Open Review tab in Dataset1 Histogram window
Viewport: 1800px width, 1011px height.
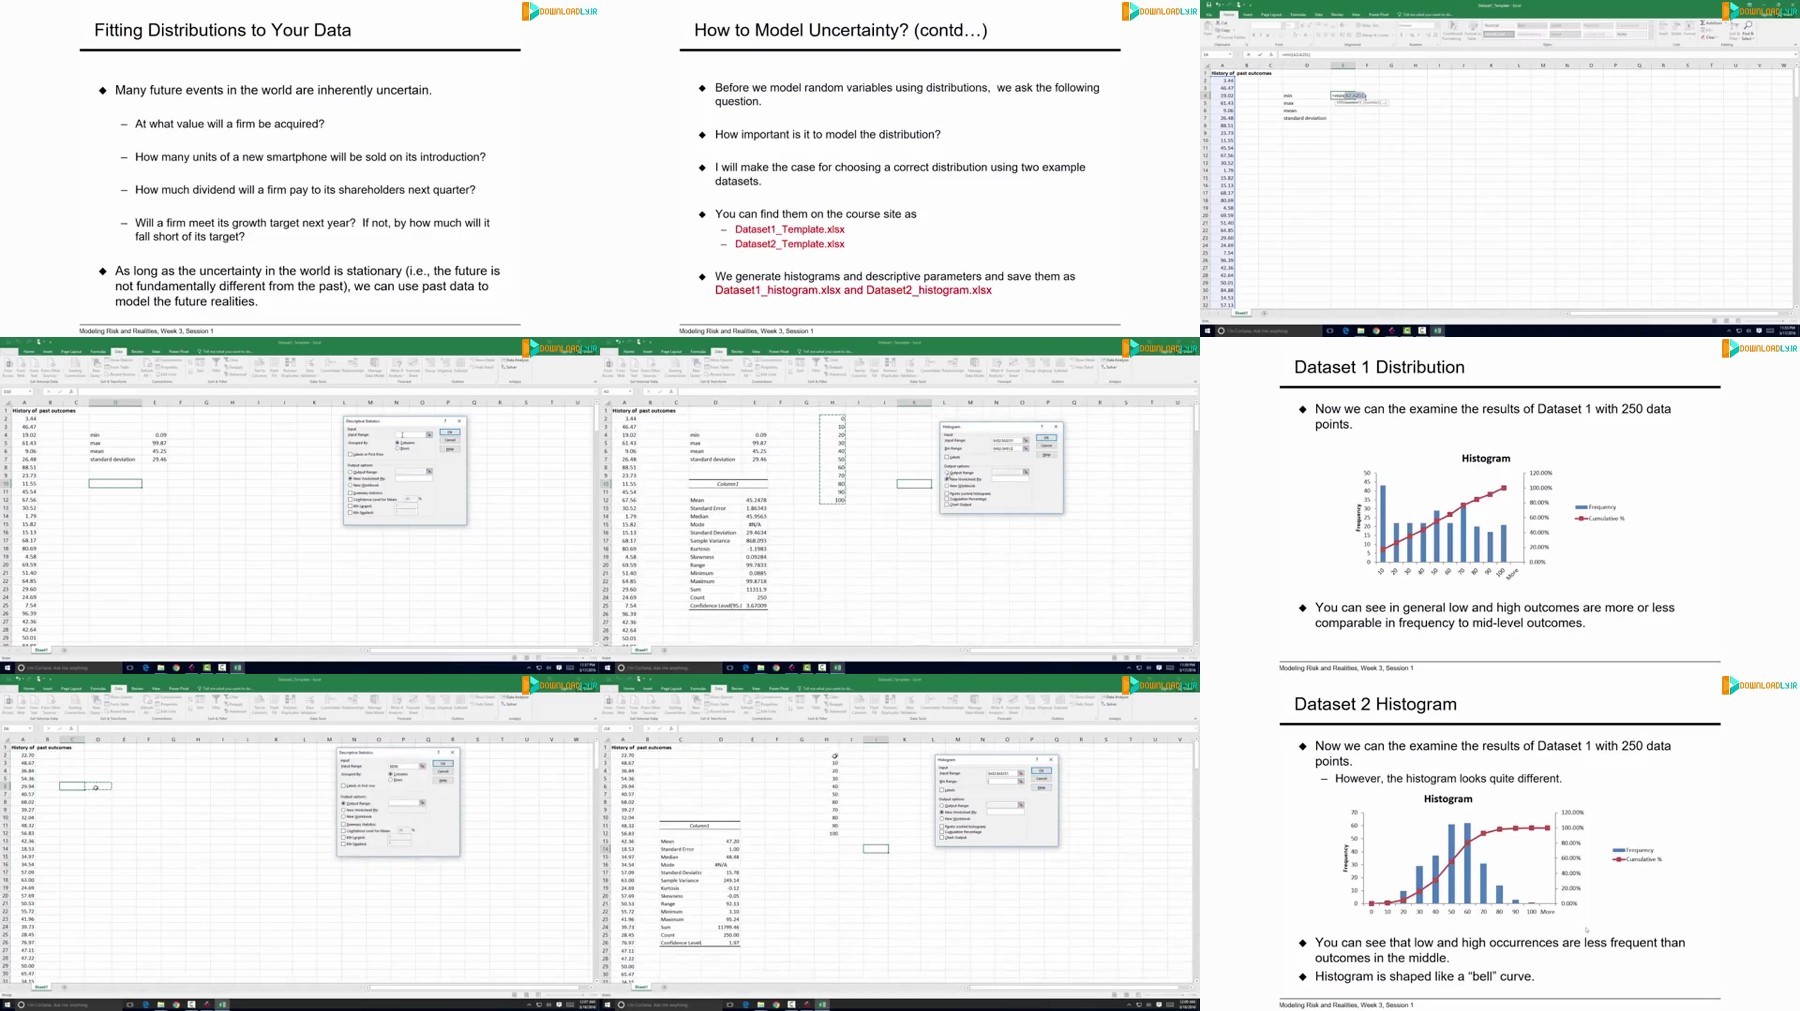(737, 351)
